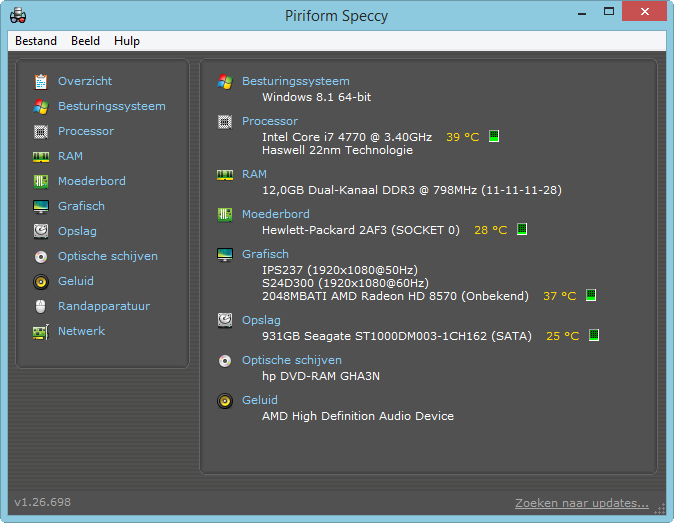
Task: Select Randapparatuur in the sidebar
Action: coord(104,306)
